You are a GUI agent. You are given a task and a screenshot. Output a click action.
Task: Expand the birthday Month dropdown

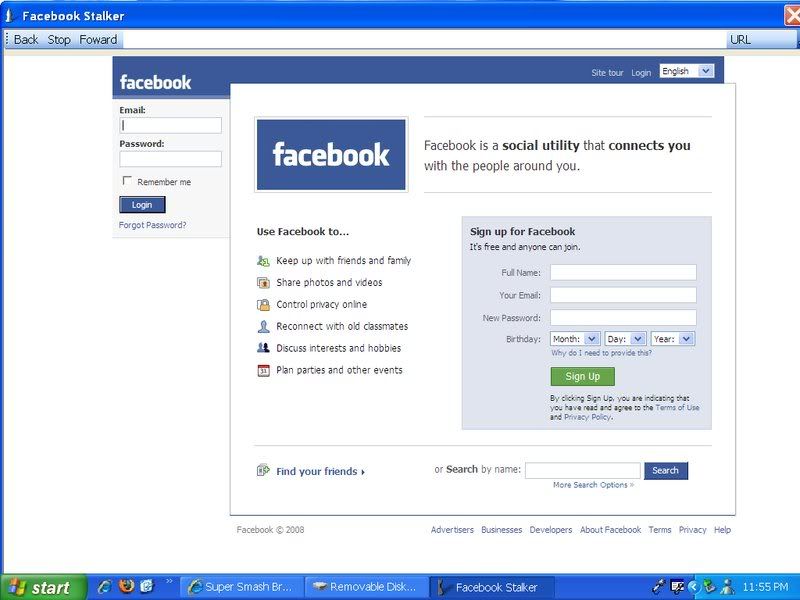(x=575, y=339)
